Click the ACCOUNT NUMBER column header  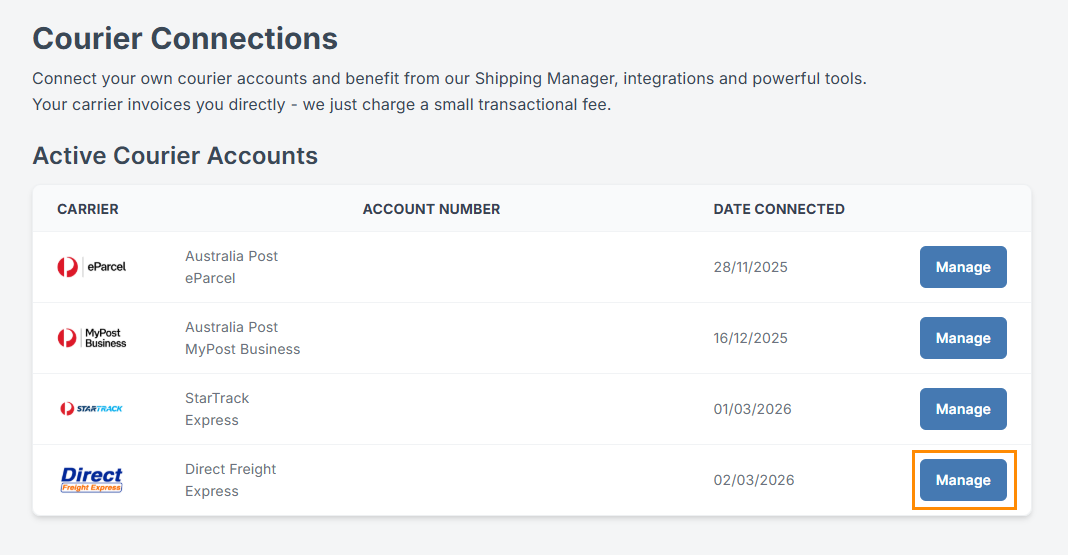click(x=431, y=209)
